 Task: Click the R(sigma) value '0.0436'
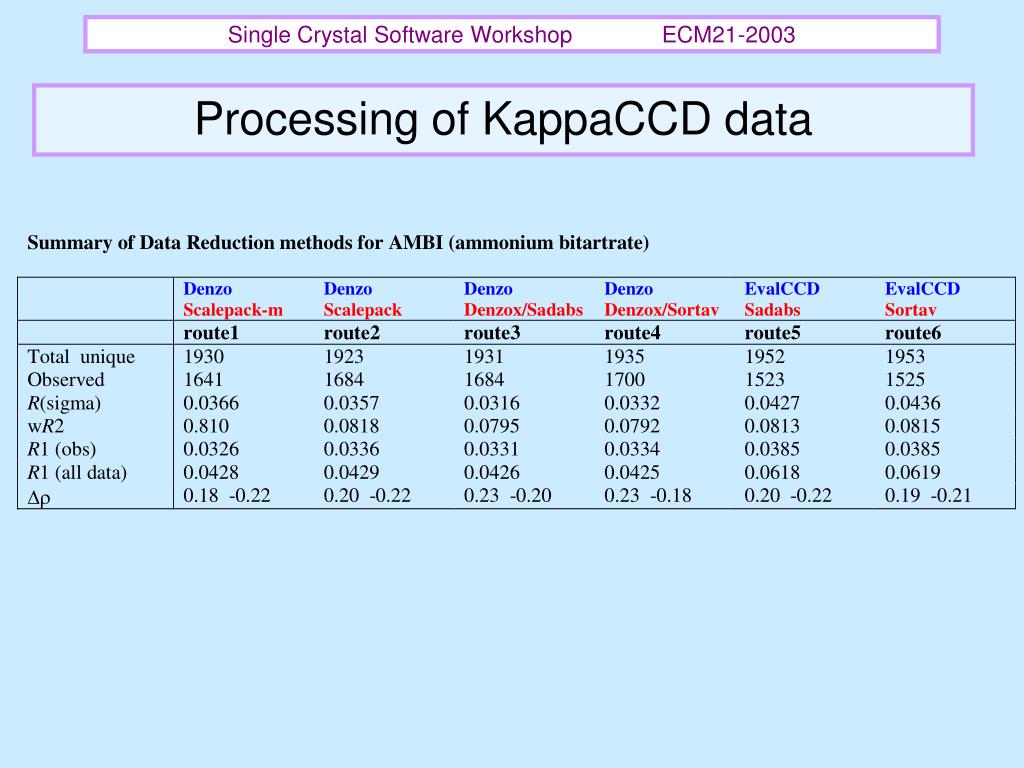point(913,403)
